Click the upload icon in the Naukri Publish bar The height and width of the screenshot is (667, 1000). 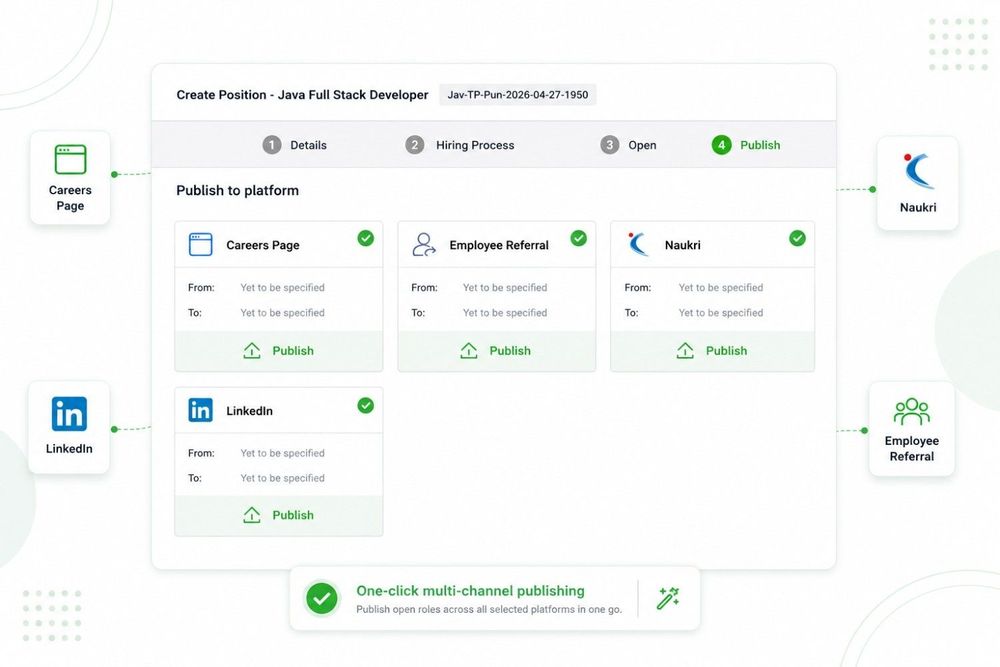click(685, 350)
